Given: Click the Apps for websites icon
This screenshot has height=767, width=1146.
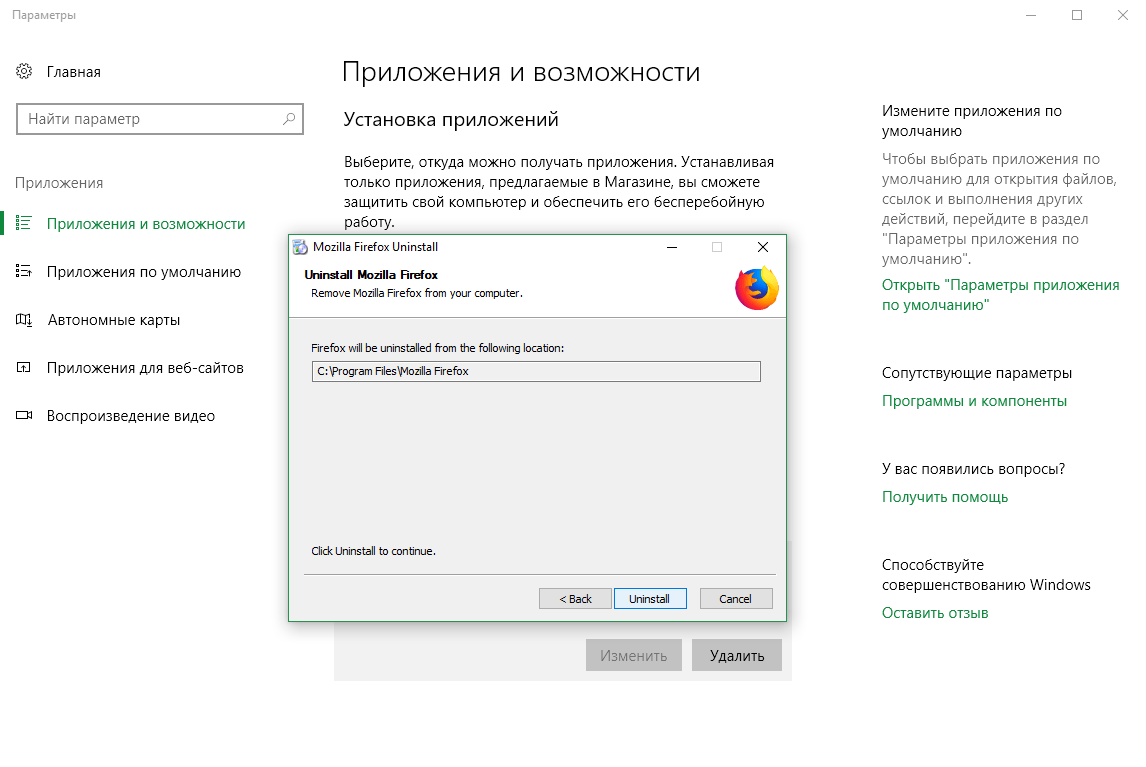Looking at the screenshot, I should click(x=25, y=368).
